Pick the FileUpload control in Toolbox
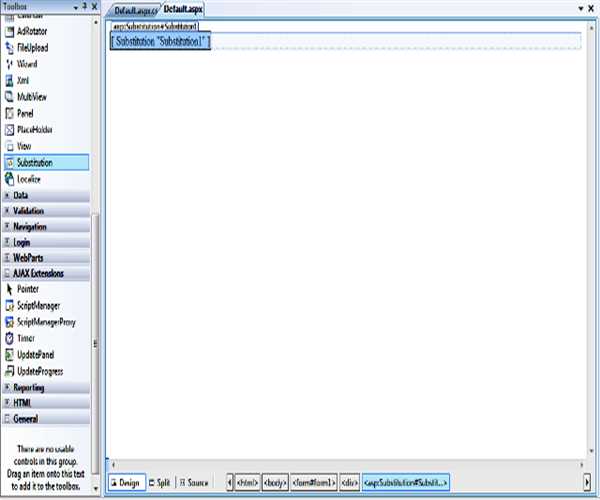 coord(32,47)
